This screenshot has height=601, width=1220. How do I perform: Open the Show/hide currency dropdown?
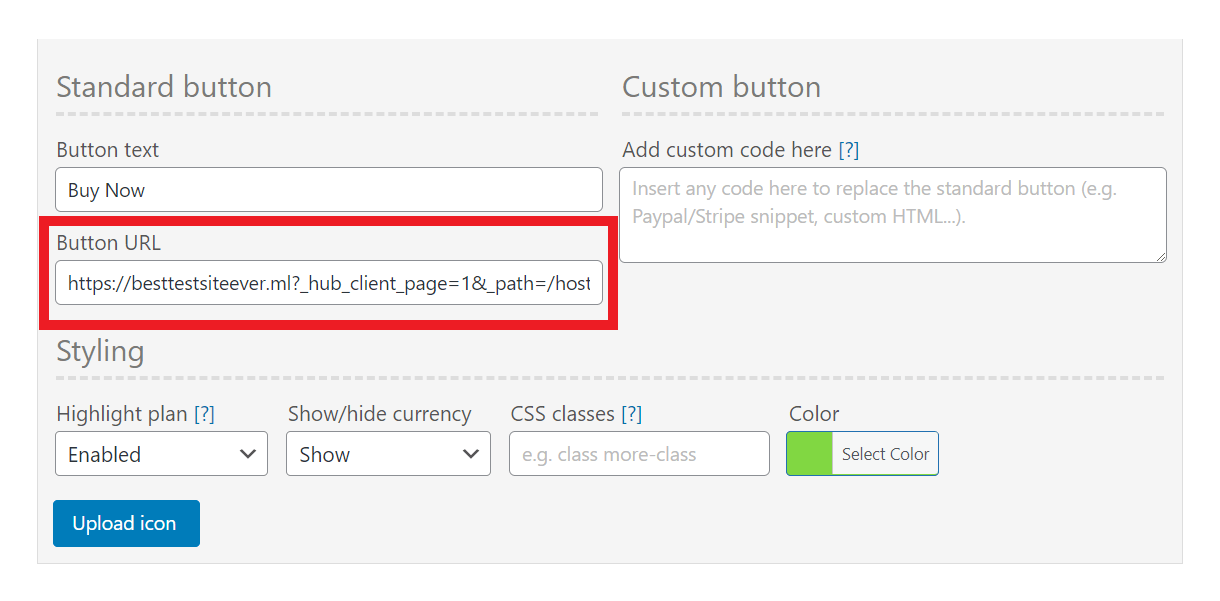(388, 454)
